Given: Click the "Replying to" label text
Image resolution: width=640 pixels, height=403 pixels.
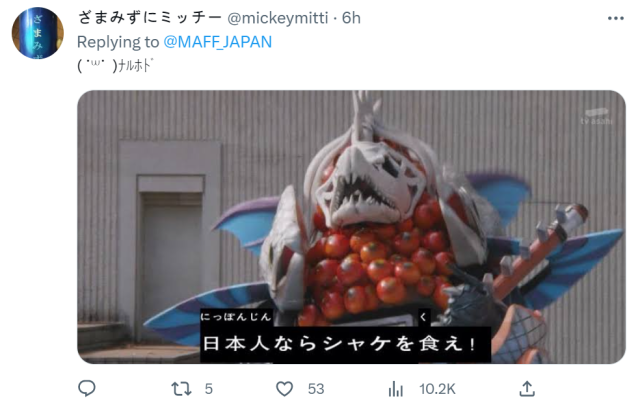Looking at the screenshot, I should pyautogui.click(x=118, y=42).
